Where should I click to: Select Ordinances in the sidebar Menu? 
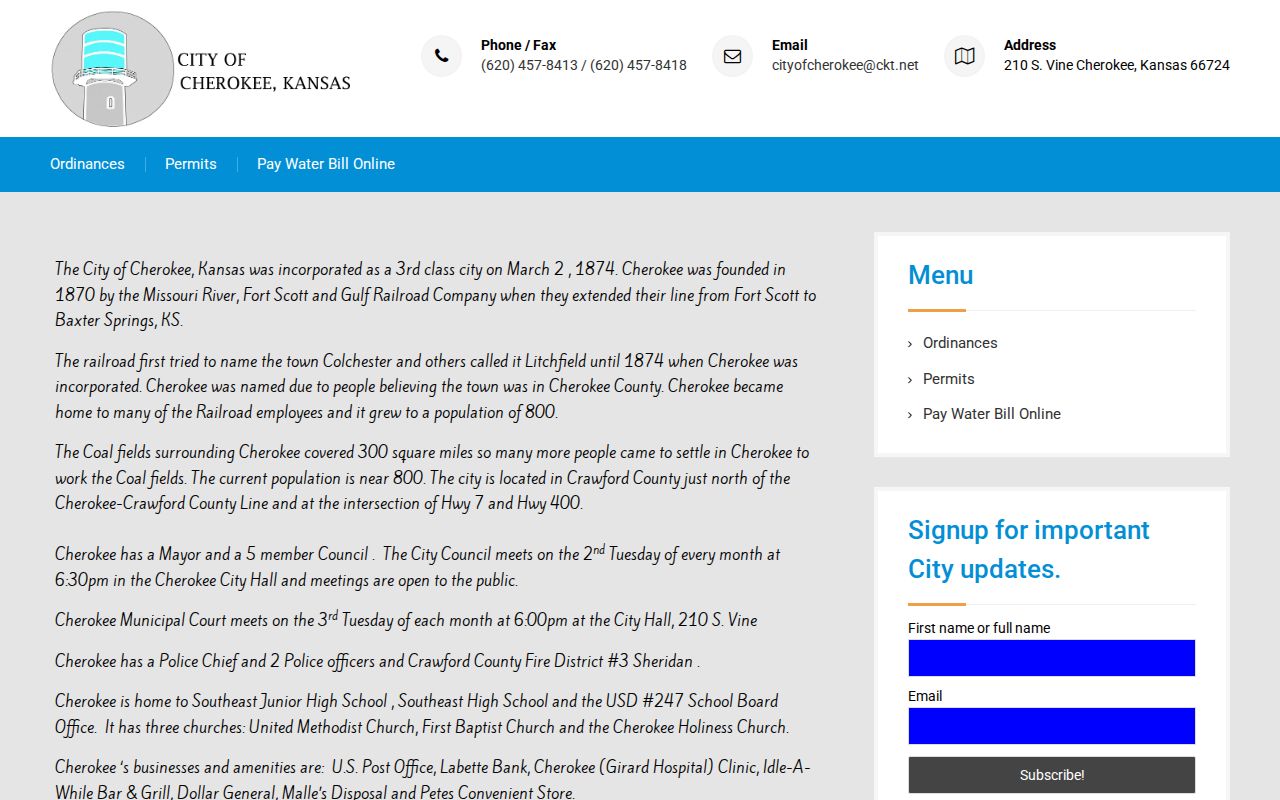[x=960, y=343]
